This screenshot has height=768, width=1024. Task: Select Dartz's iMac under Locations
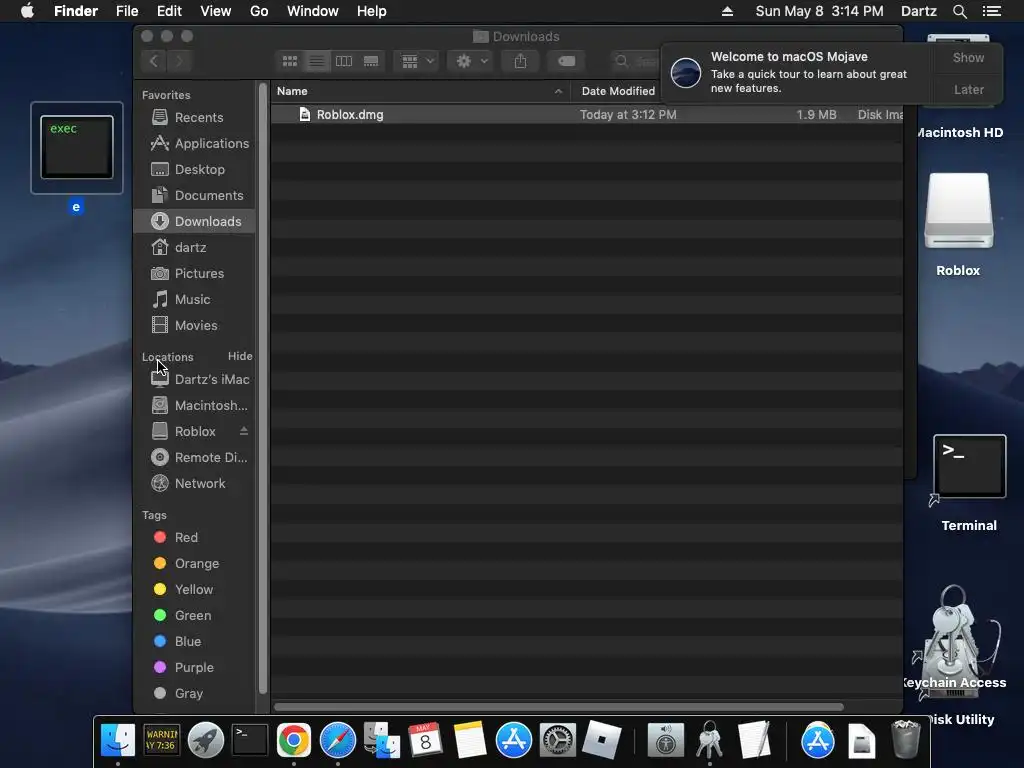(x=194, y=379)
